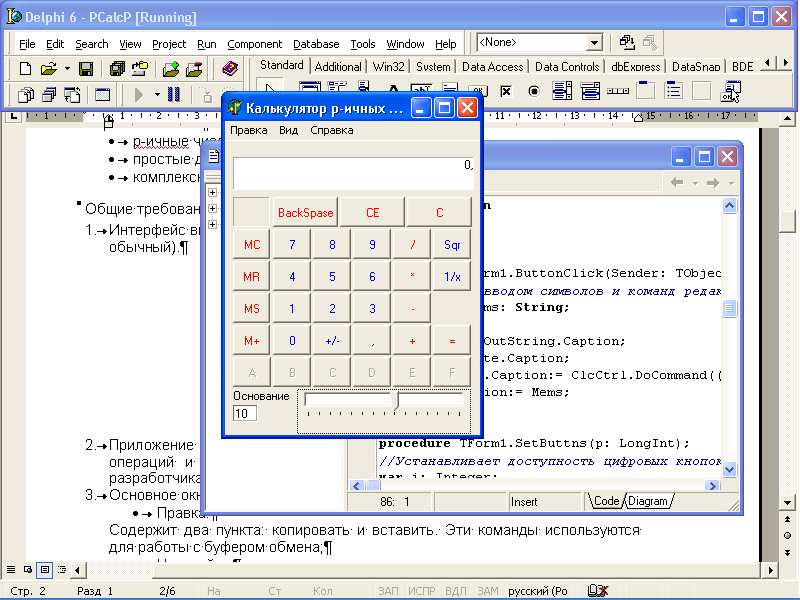Open Delphi Project menu

169,44
